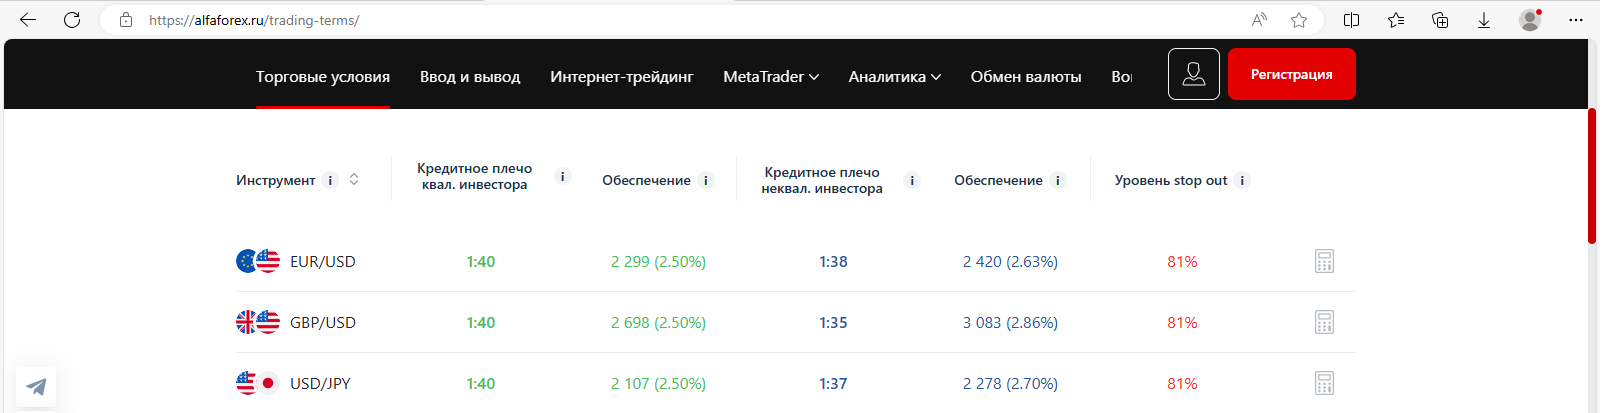Click the red Регистрация button
Viewport: 1604px width, 413px height.
(1292, 74)
